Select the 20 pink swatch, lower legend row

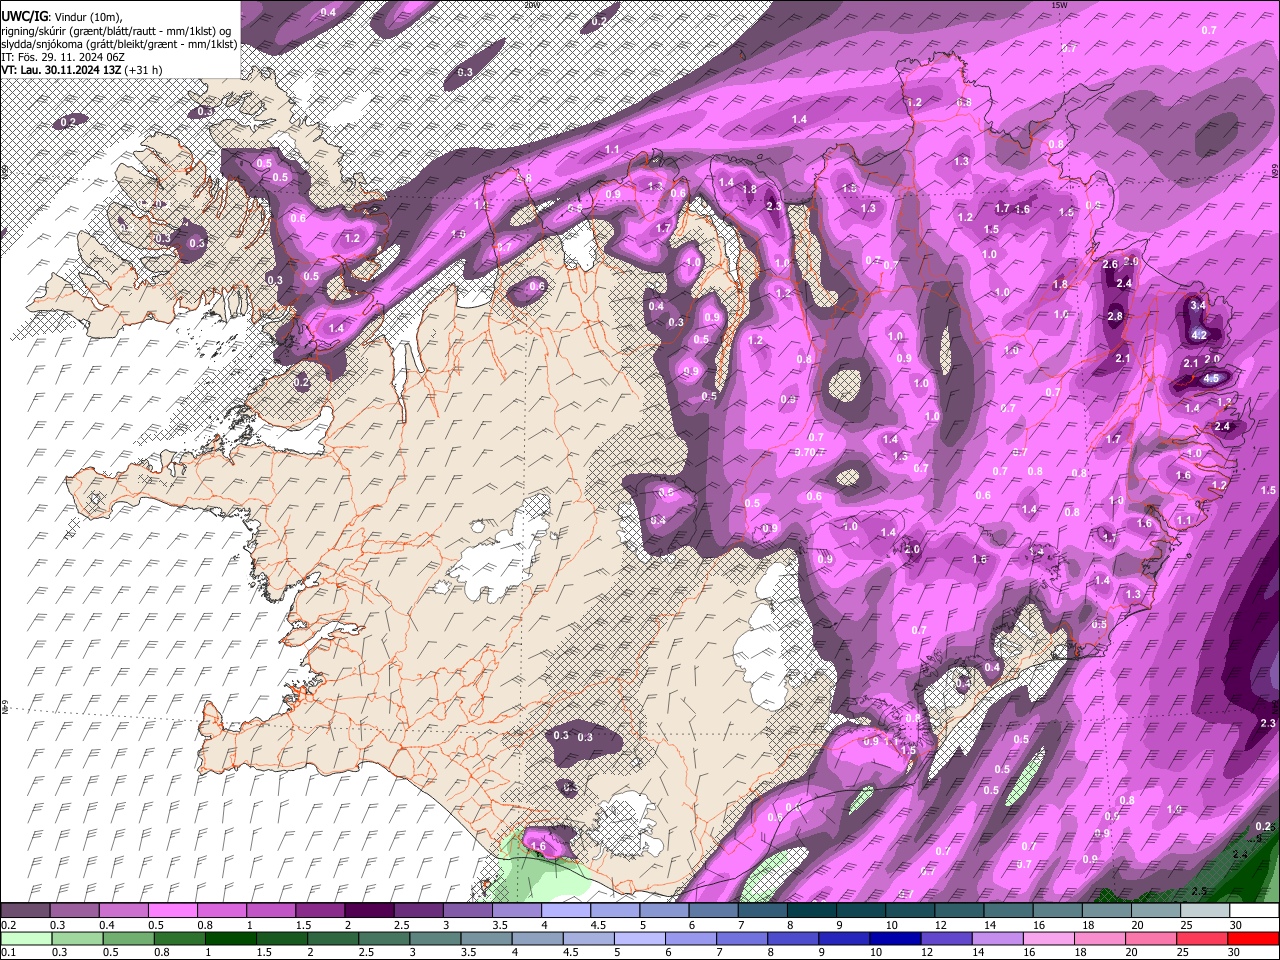(x=1150, y=939)
